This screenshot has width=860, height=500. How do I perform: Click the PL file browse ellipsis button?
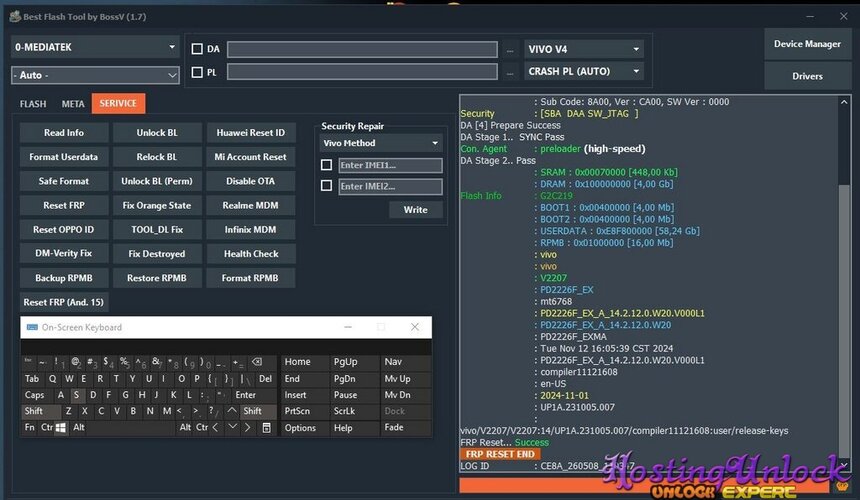(x=510, y=72)
